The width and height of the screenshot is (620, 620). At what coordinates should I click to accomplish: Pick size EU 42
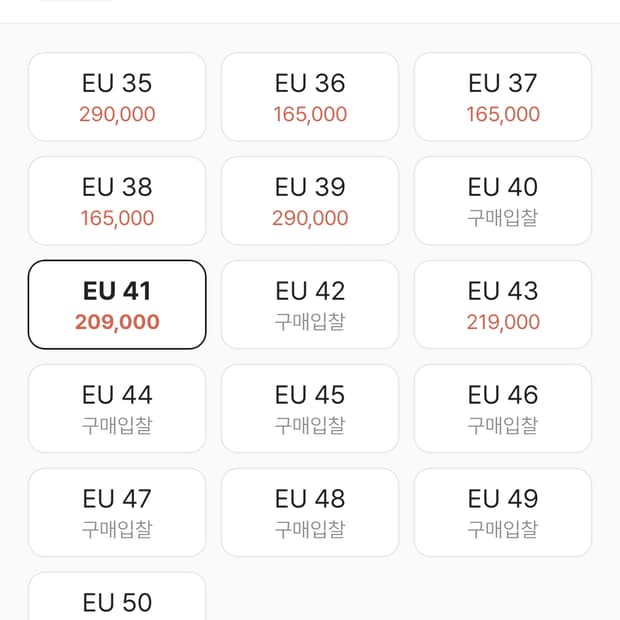point(310,305)
